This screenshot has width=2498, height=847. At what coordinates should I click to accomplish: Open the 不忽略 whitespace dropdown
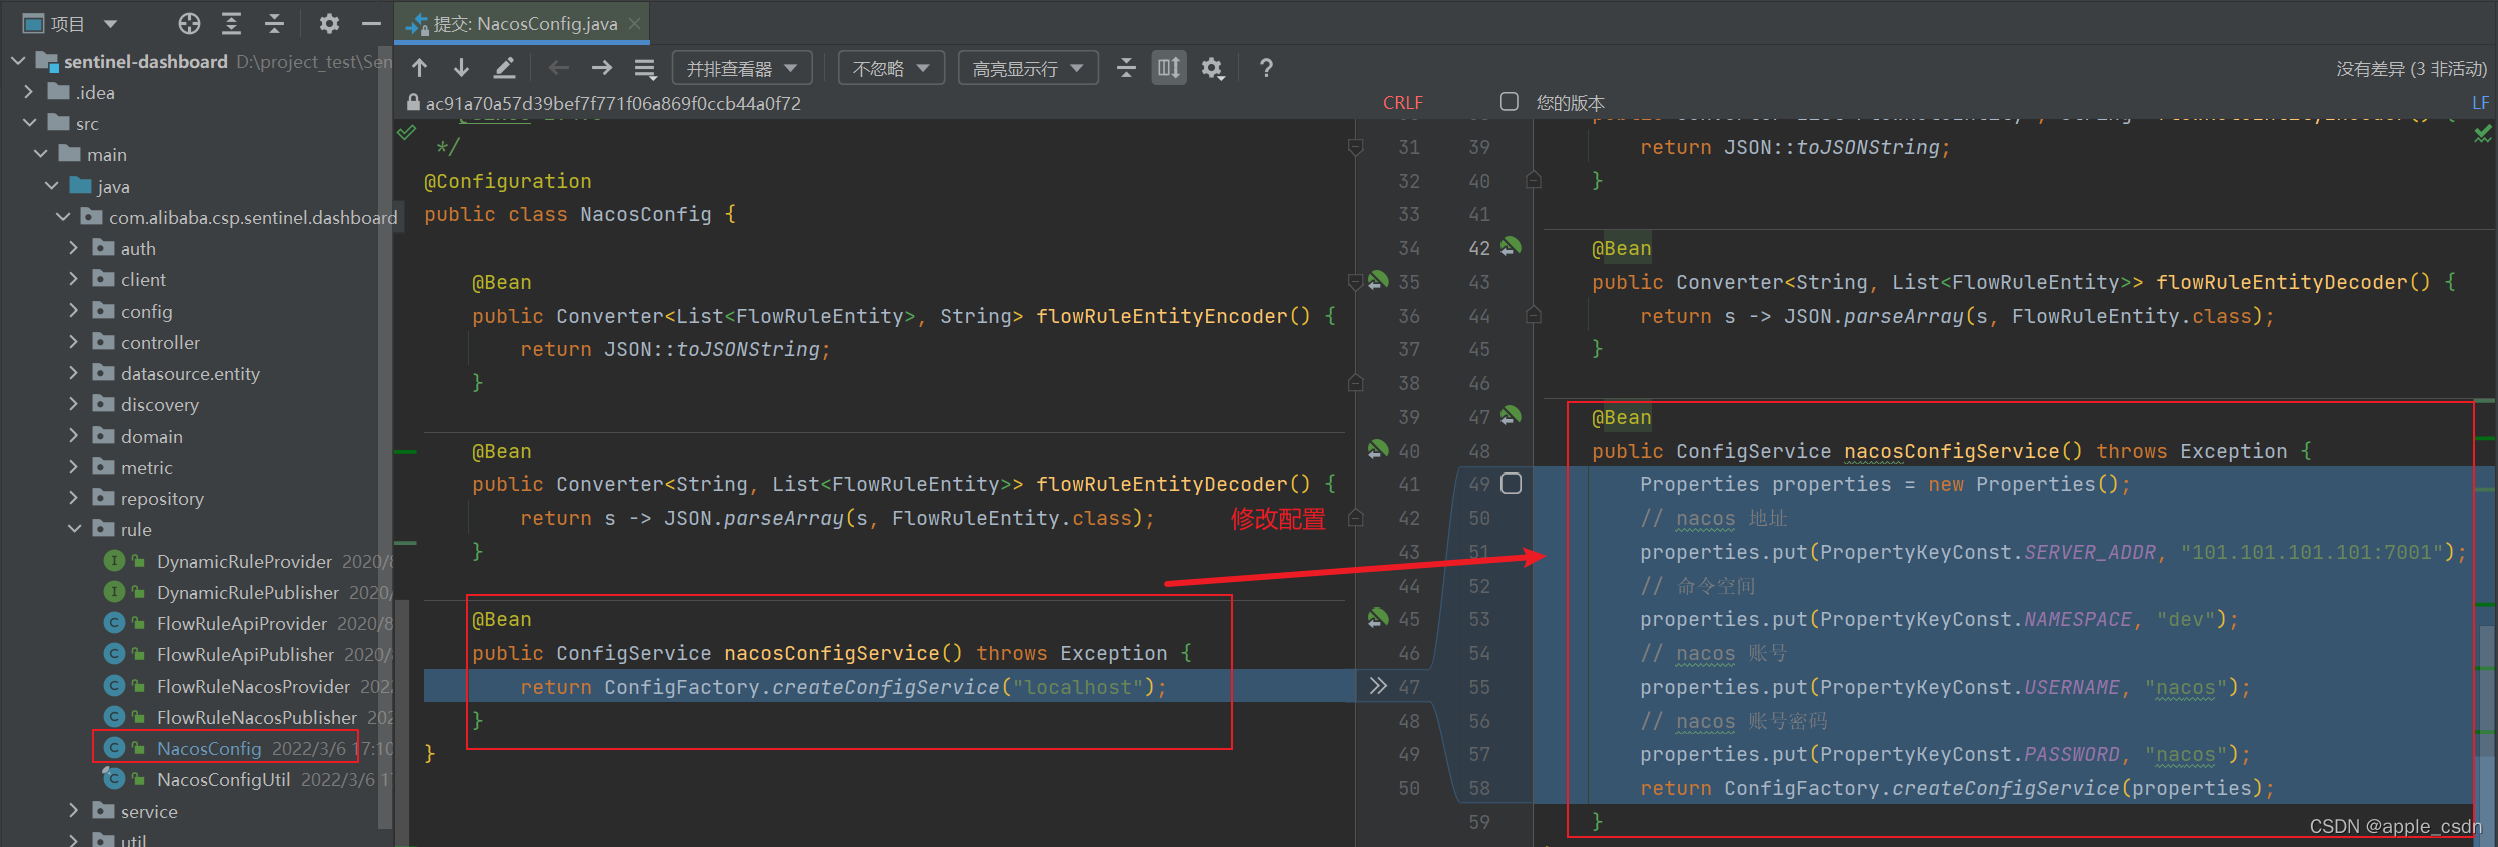(x=891, y=68)
